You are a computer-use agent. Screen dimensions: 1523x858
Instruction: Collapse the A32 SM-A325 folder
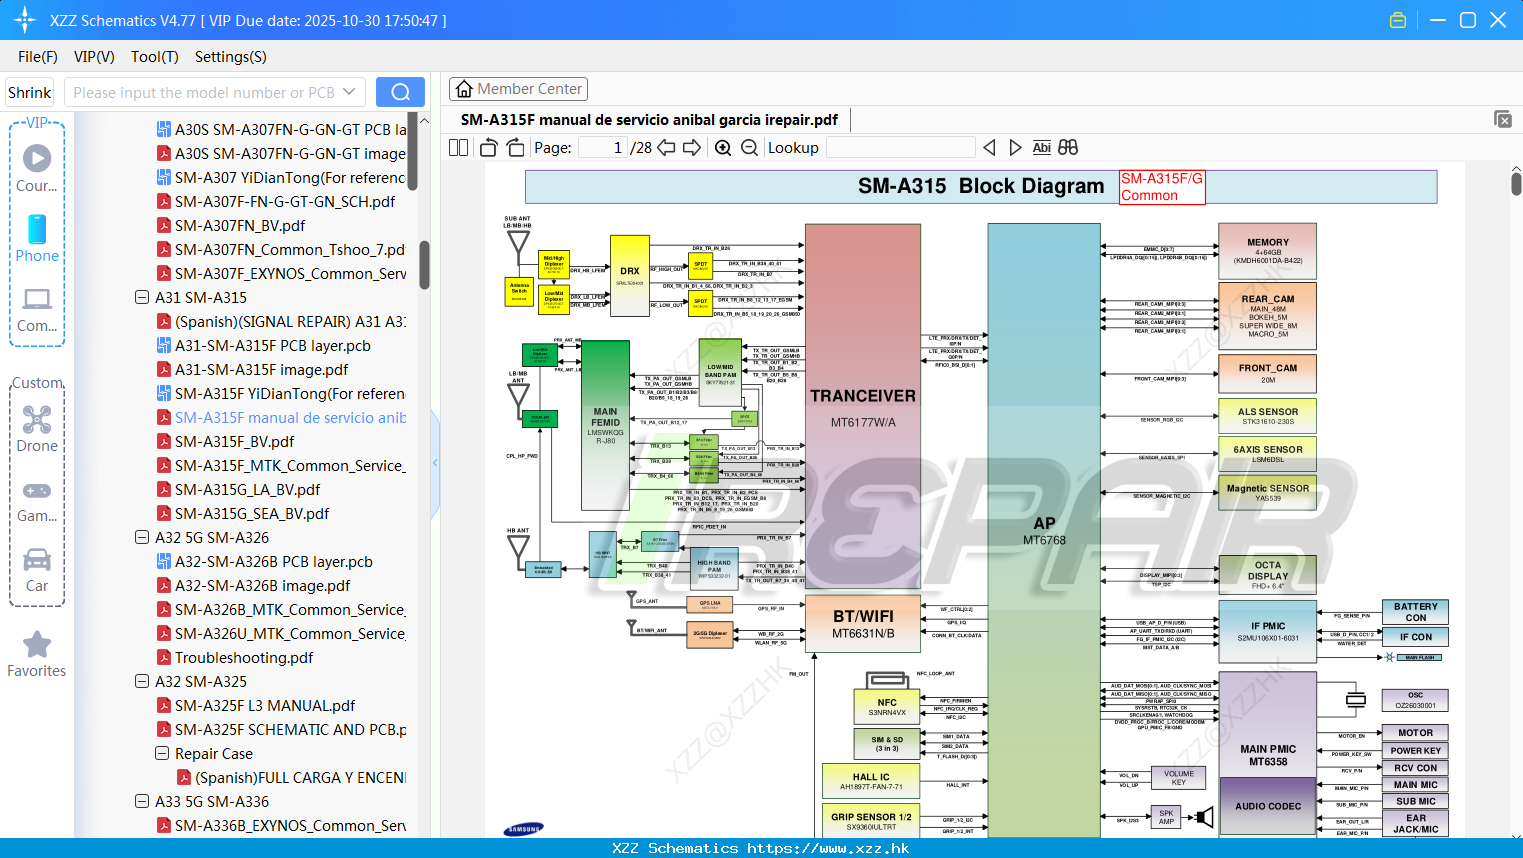point(142,681)
